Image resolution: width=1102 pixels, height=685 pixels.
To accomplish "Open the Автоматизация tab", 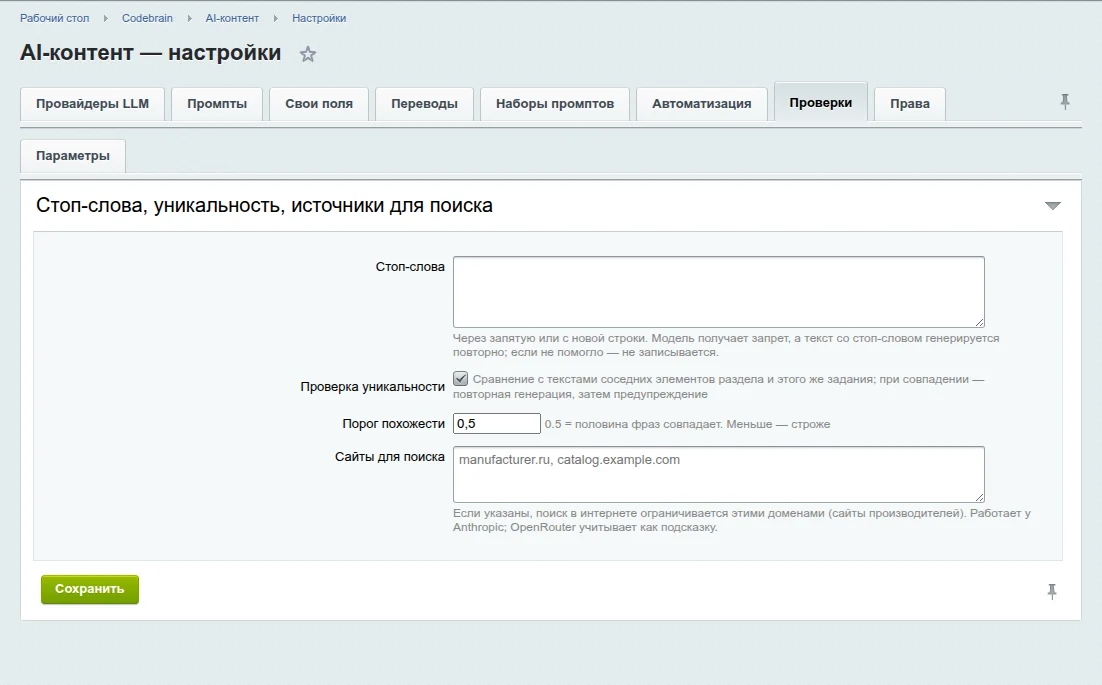I will click(x=701, y=104).
